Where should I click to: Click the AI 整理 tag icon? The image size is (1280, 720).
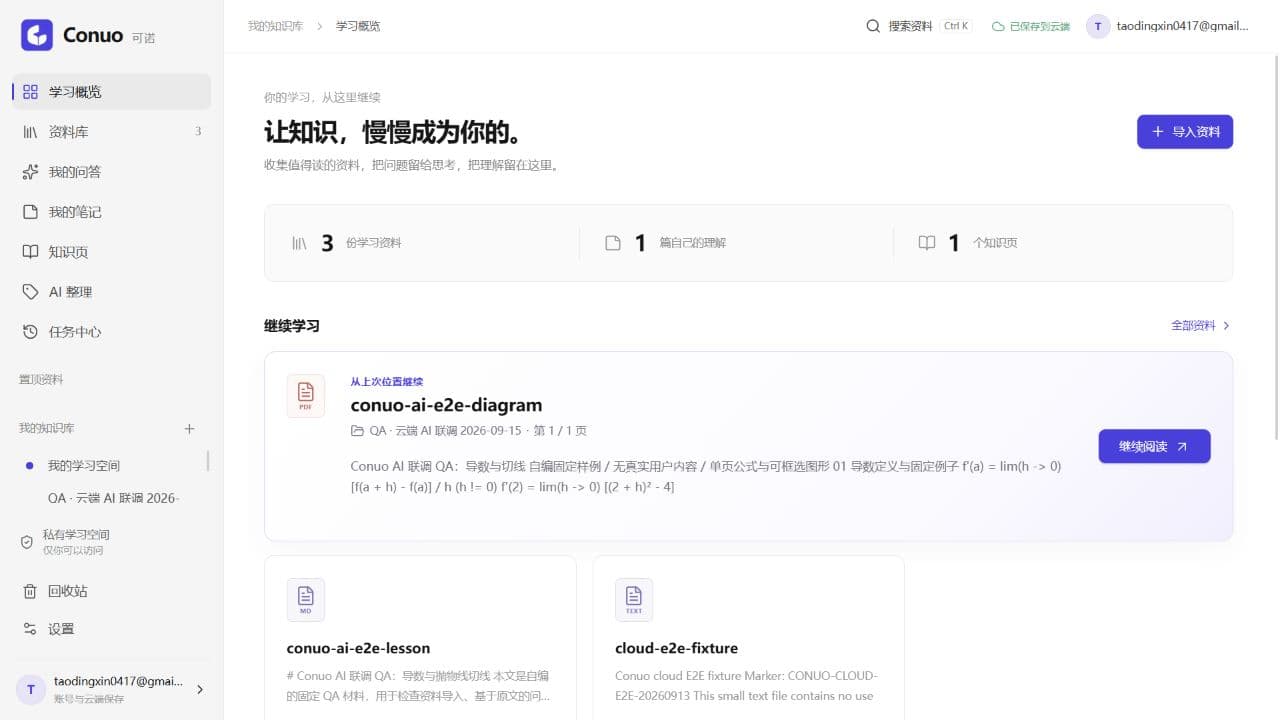point(30,292)
